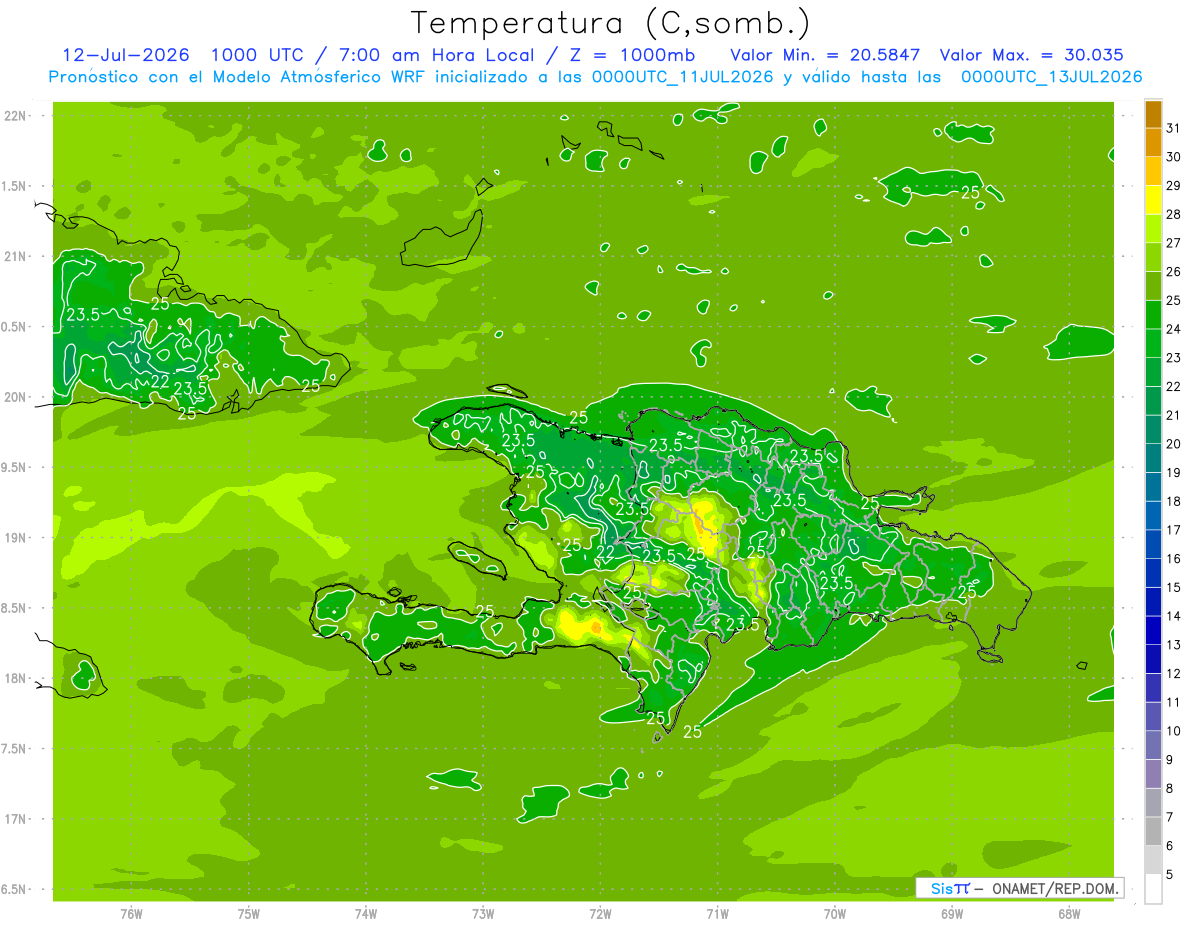Screen dimensions: 1200x927
Task: Click the '17' colorbar scale label
Action: click(1174, 530)
